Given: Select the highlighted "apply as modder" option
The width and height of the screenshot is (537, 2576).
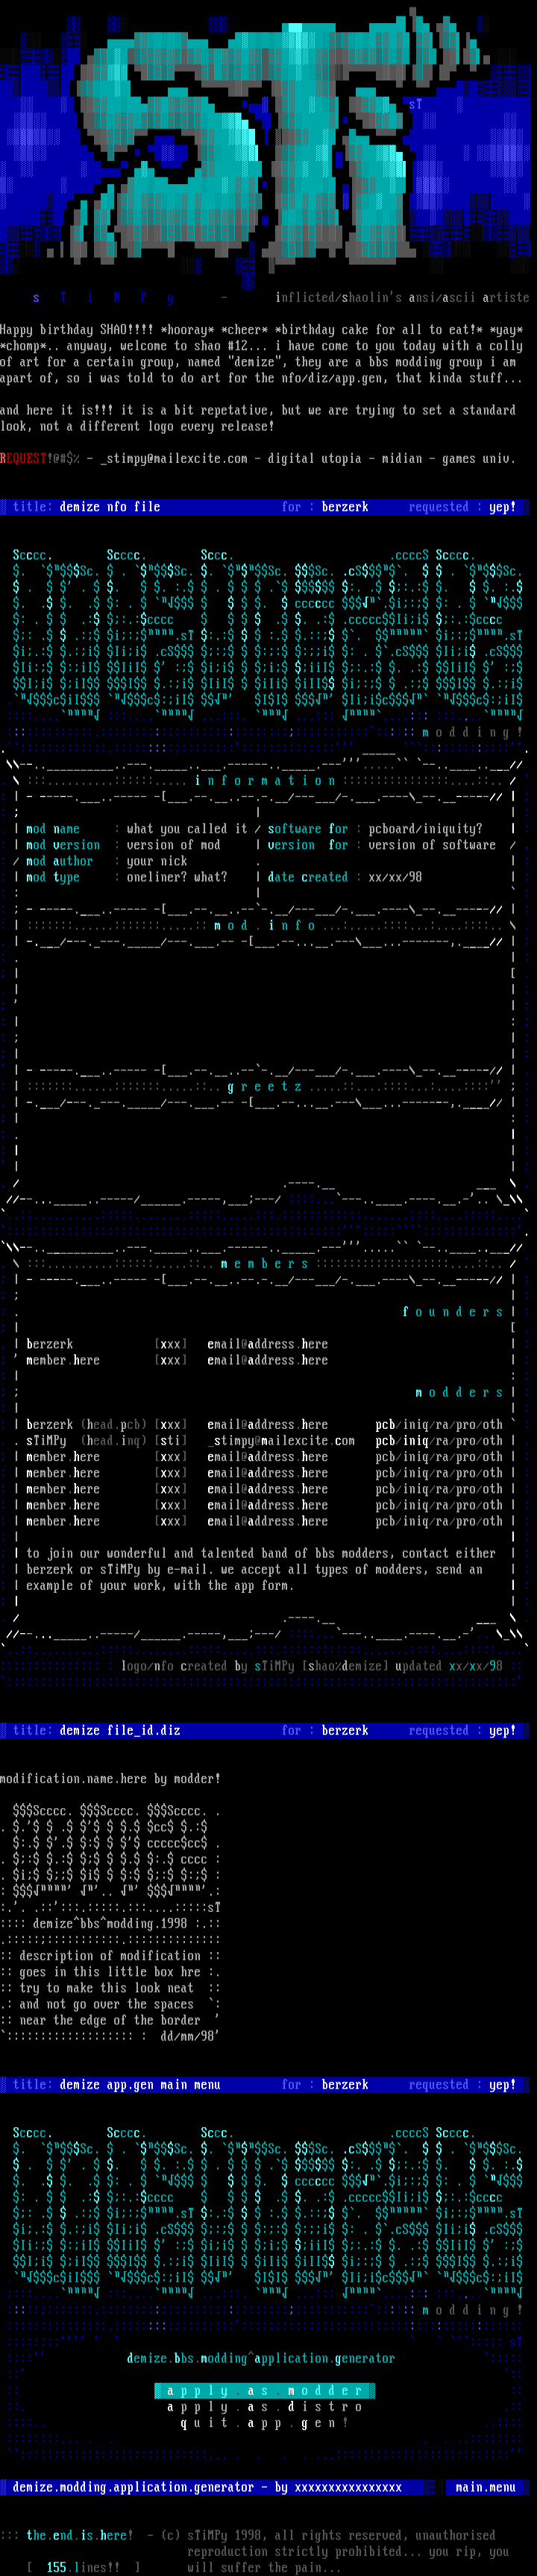Looking at the screenshot, I should point(264,2390).
